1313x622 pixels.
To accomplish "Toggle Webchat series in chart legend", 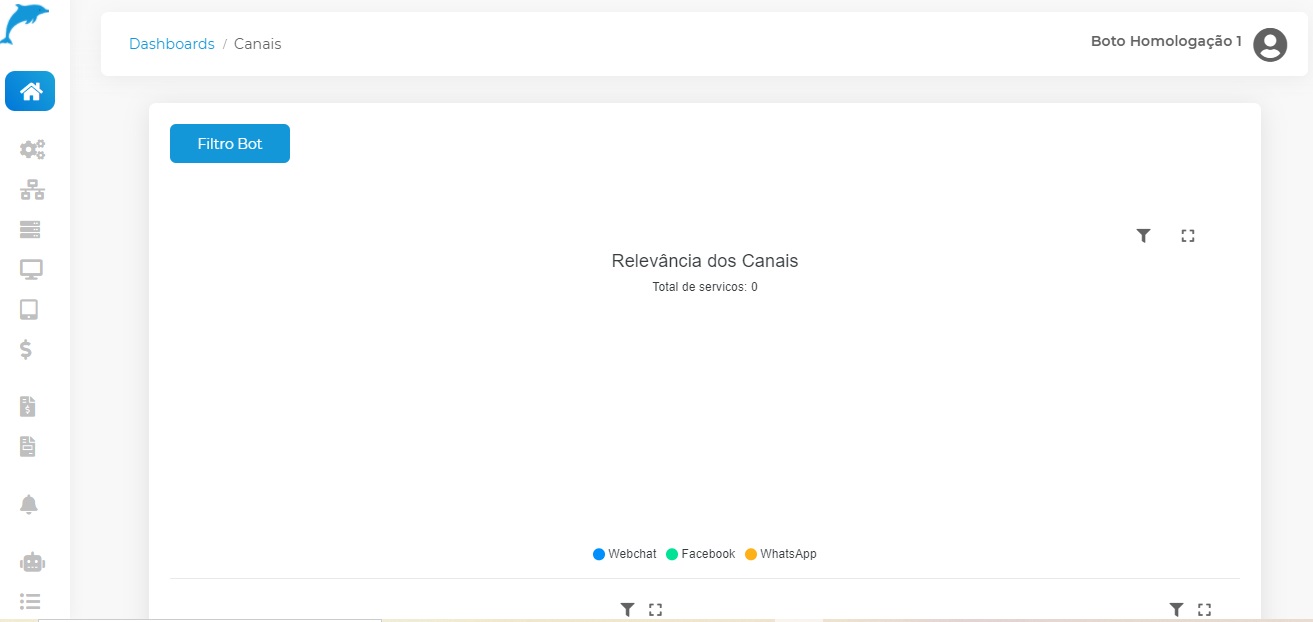I will (x=625, y=554).
